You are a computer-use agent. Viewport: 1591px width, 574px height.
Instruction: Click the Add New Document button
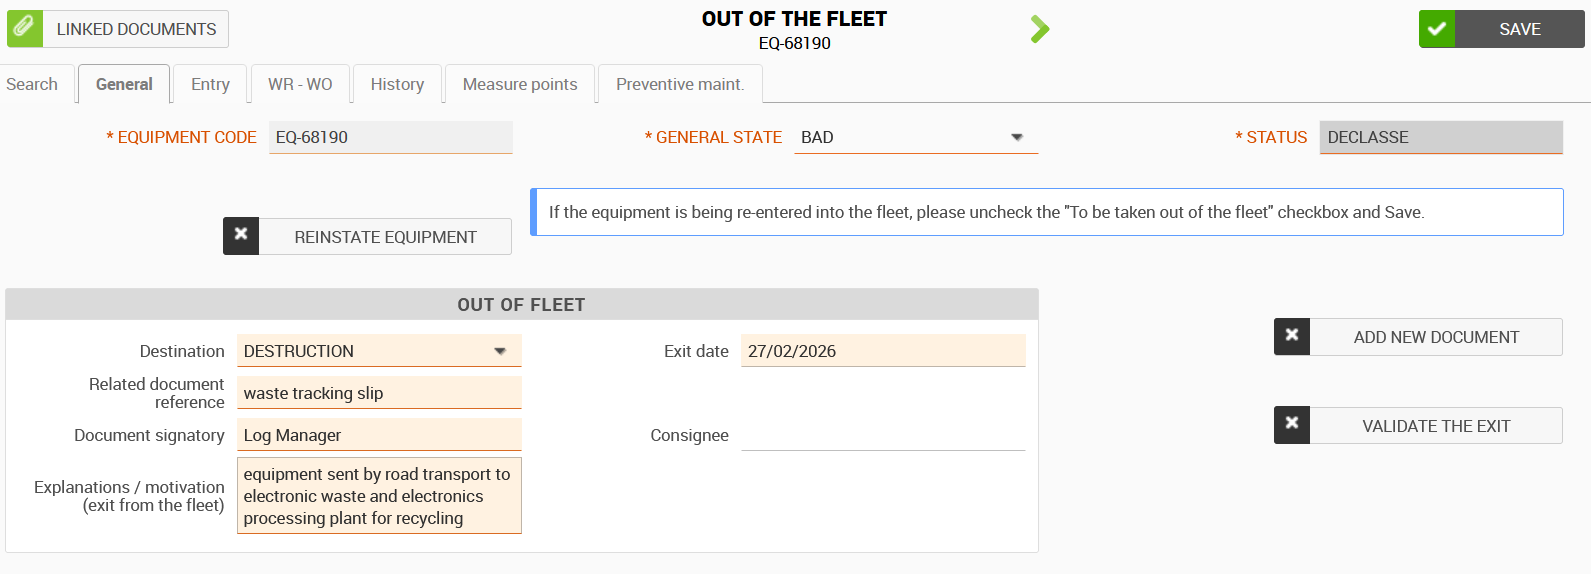point(1436,337)
